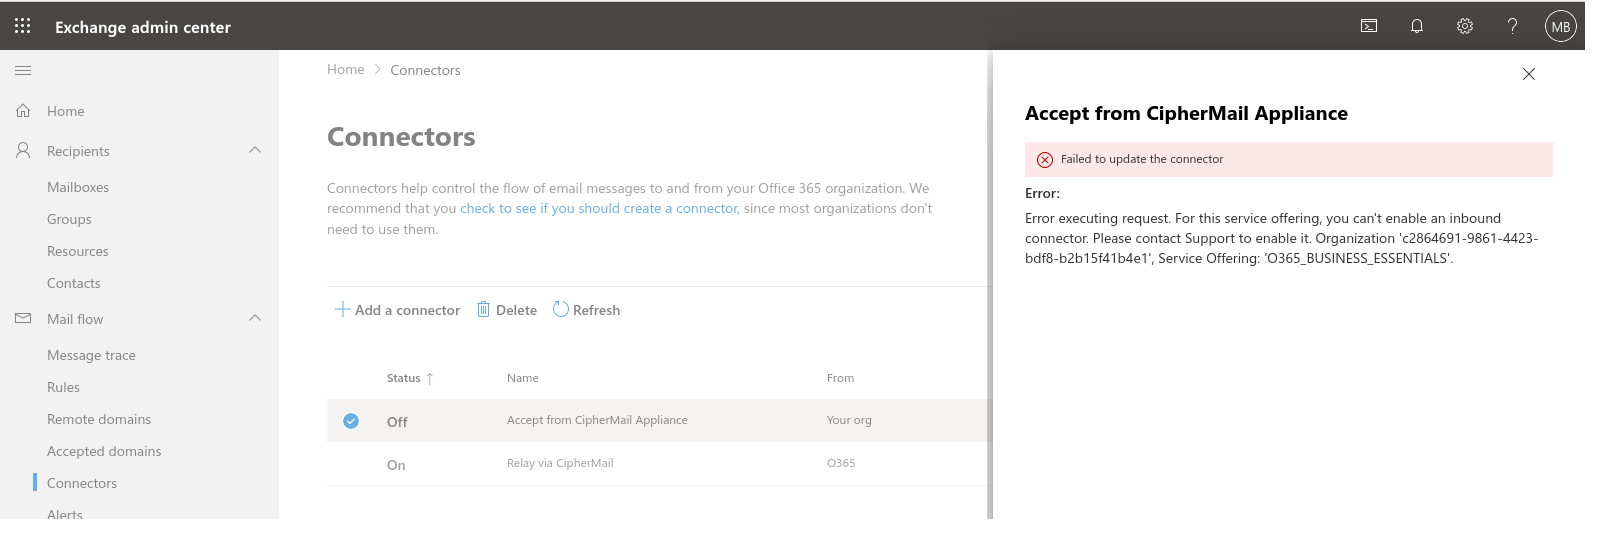Viewport: 1602px width, 536px height.
Task: Deselect the Accept from CipherMail Appliance checkbox
Action: click(351, 421)
